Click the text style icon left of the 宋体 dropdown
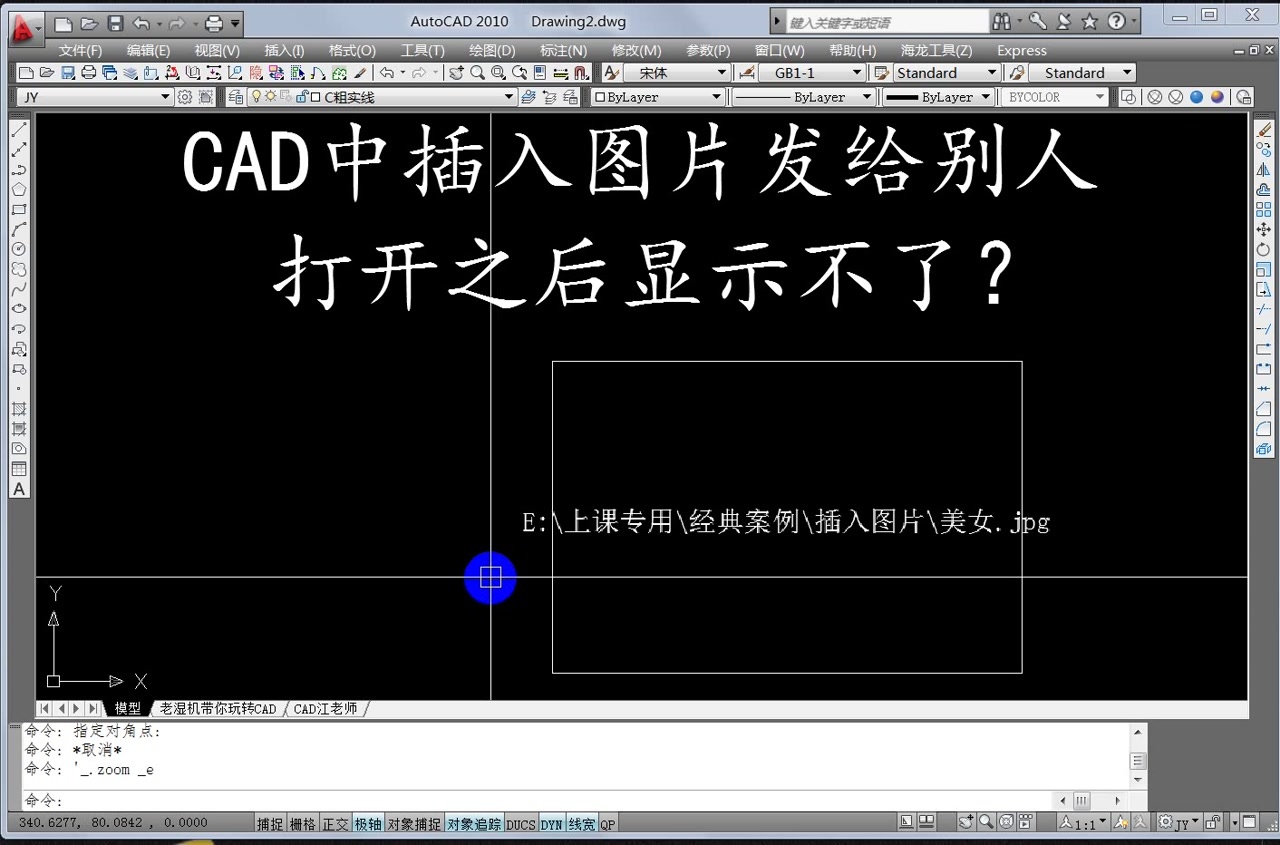The width and height of the screenshot is (1280, 845). click(x=611, y=73)
